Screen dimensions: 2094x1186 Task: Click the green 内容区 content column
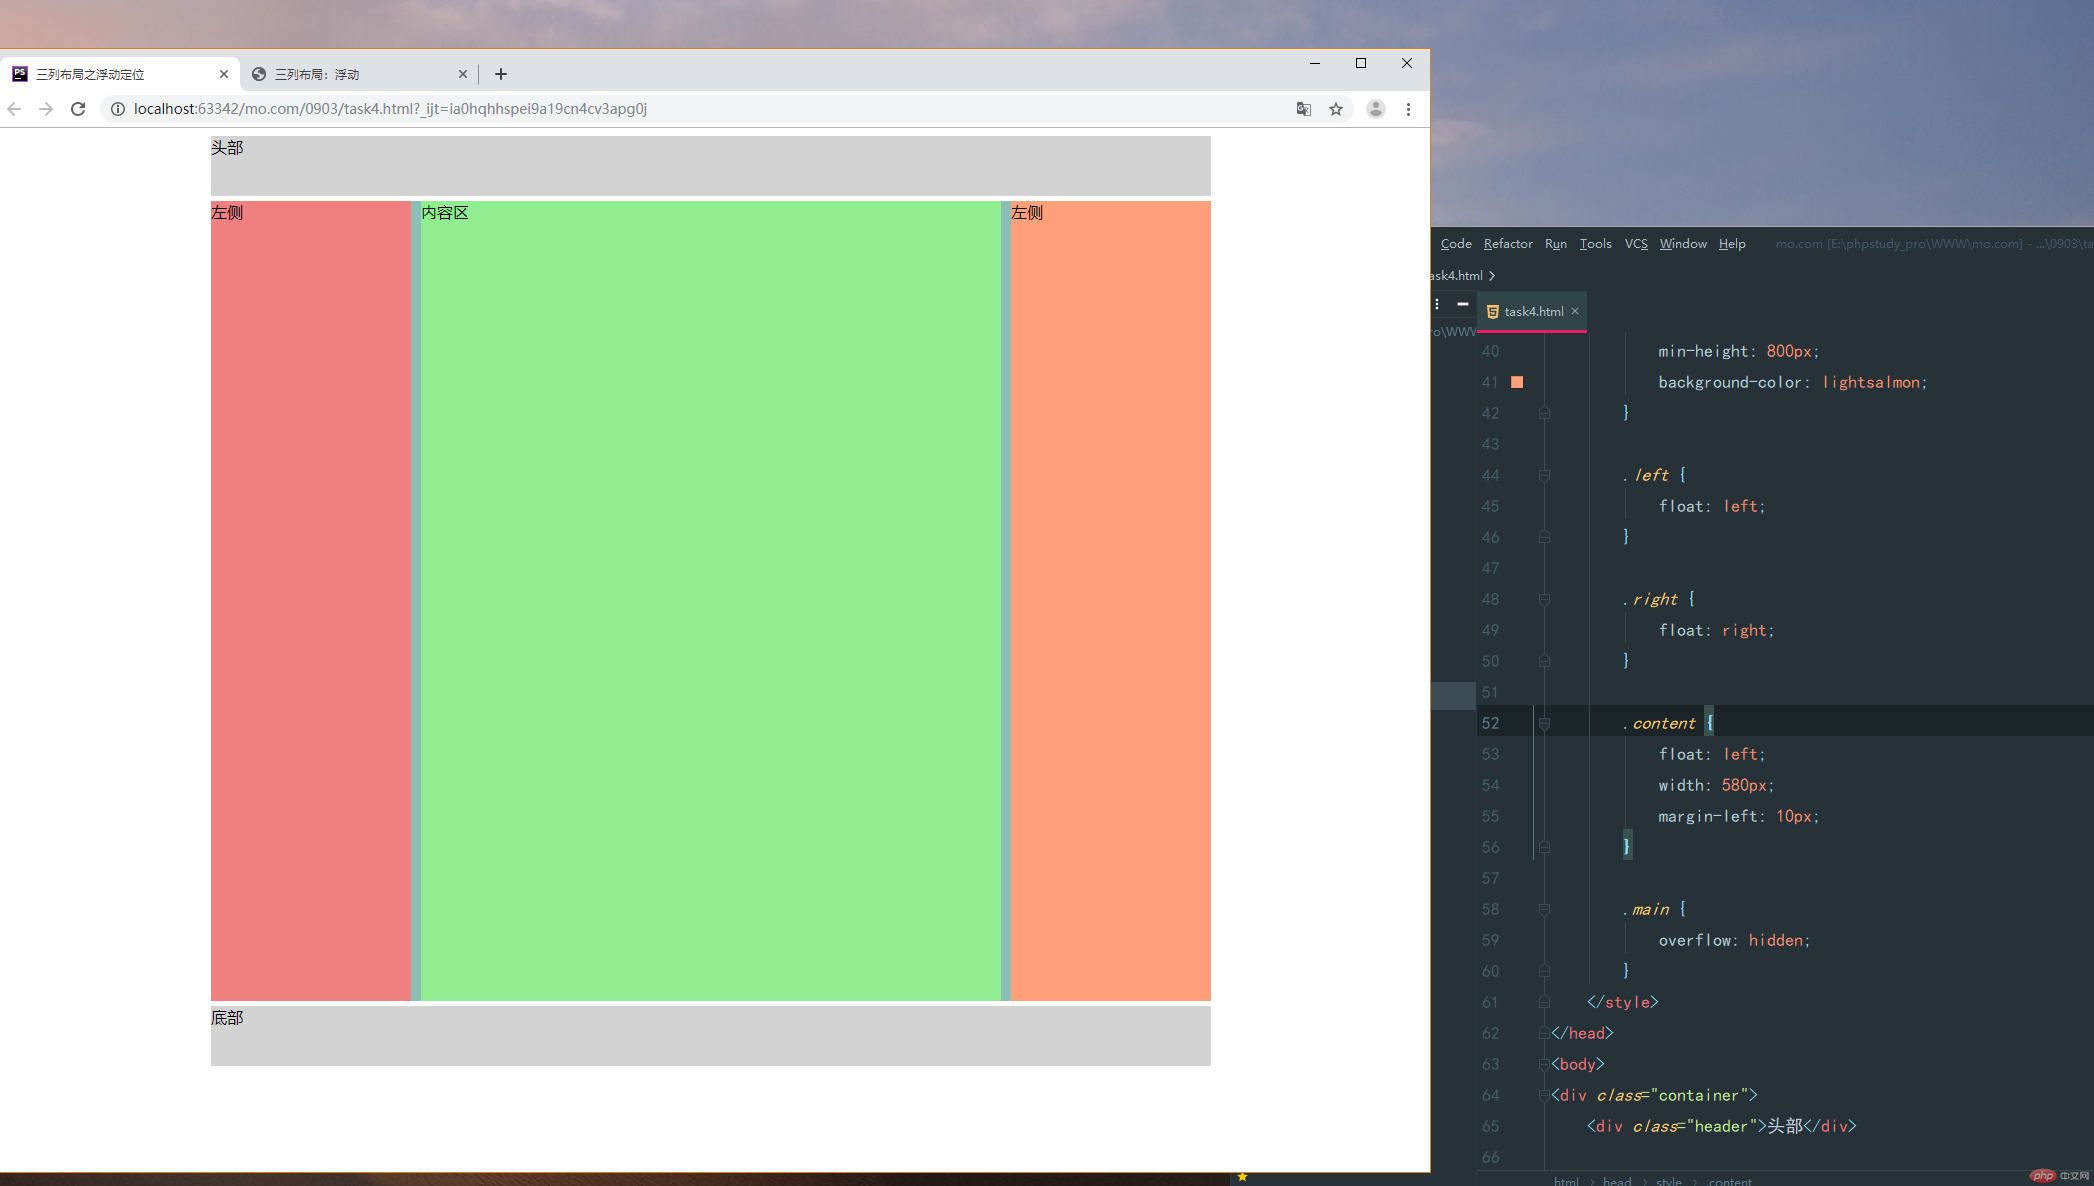tap(710, 600)
